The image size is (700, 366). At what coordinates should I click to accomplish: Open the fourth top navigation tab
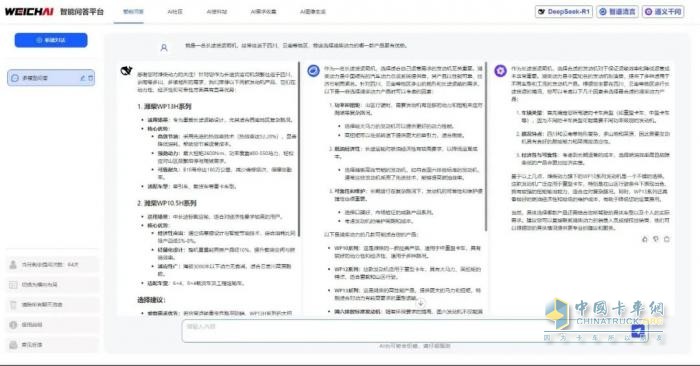[x=263, y=12]
